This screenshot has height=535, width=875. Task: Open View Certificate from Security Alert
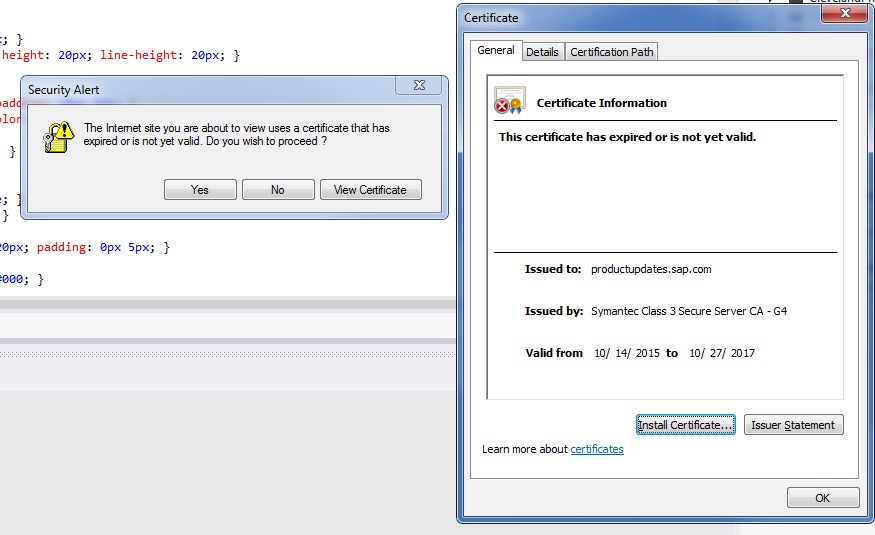[371, 190]
